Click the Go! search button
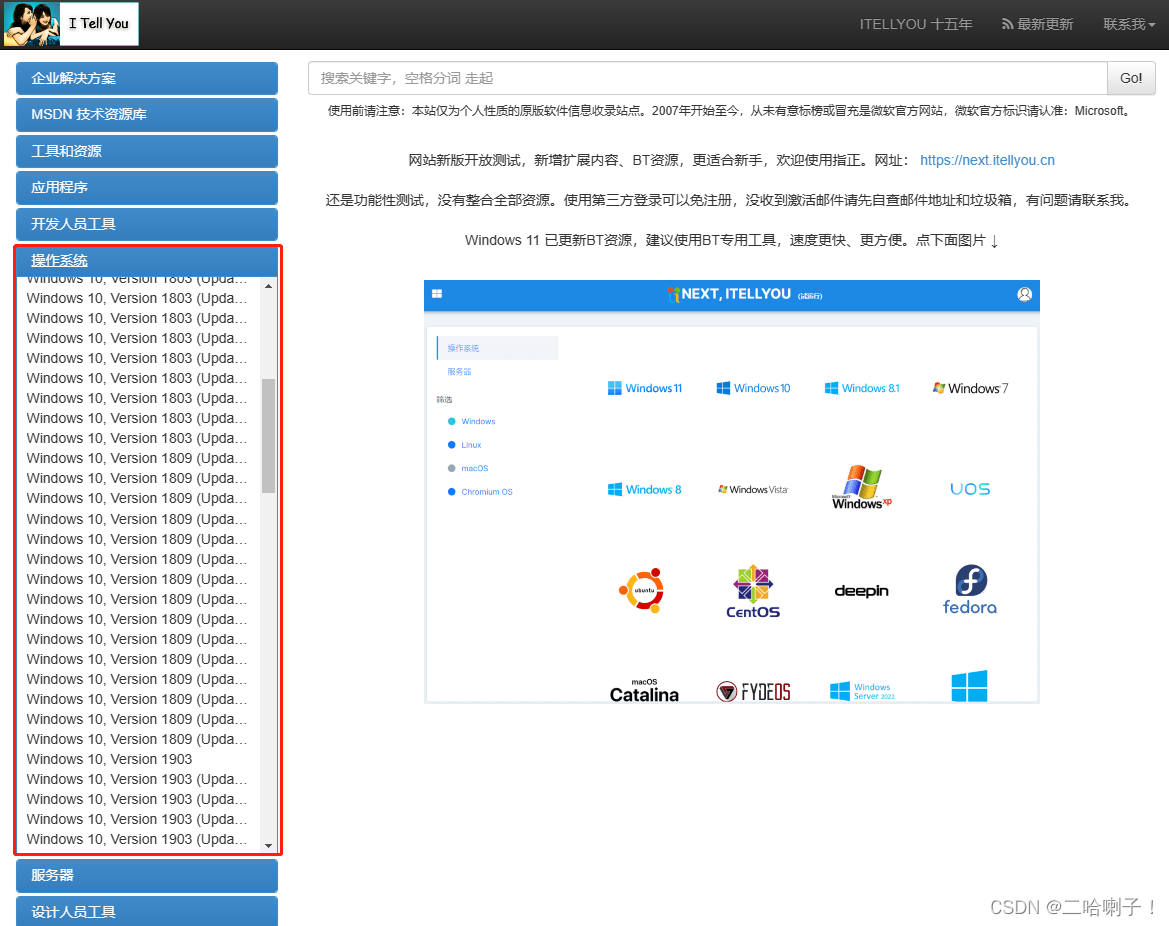The height and width of the screenshot is (926, 1169). (1130, 78)
